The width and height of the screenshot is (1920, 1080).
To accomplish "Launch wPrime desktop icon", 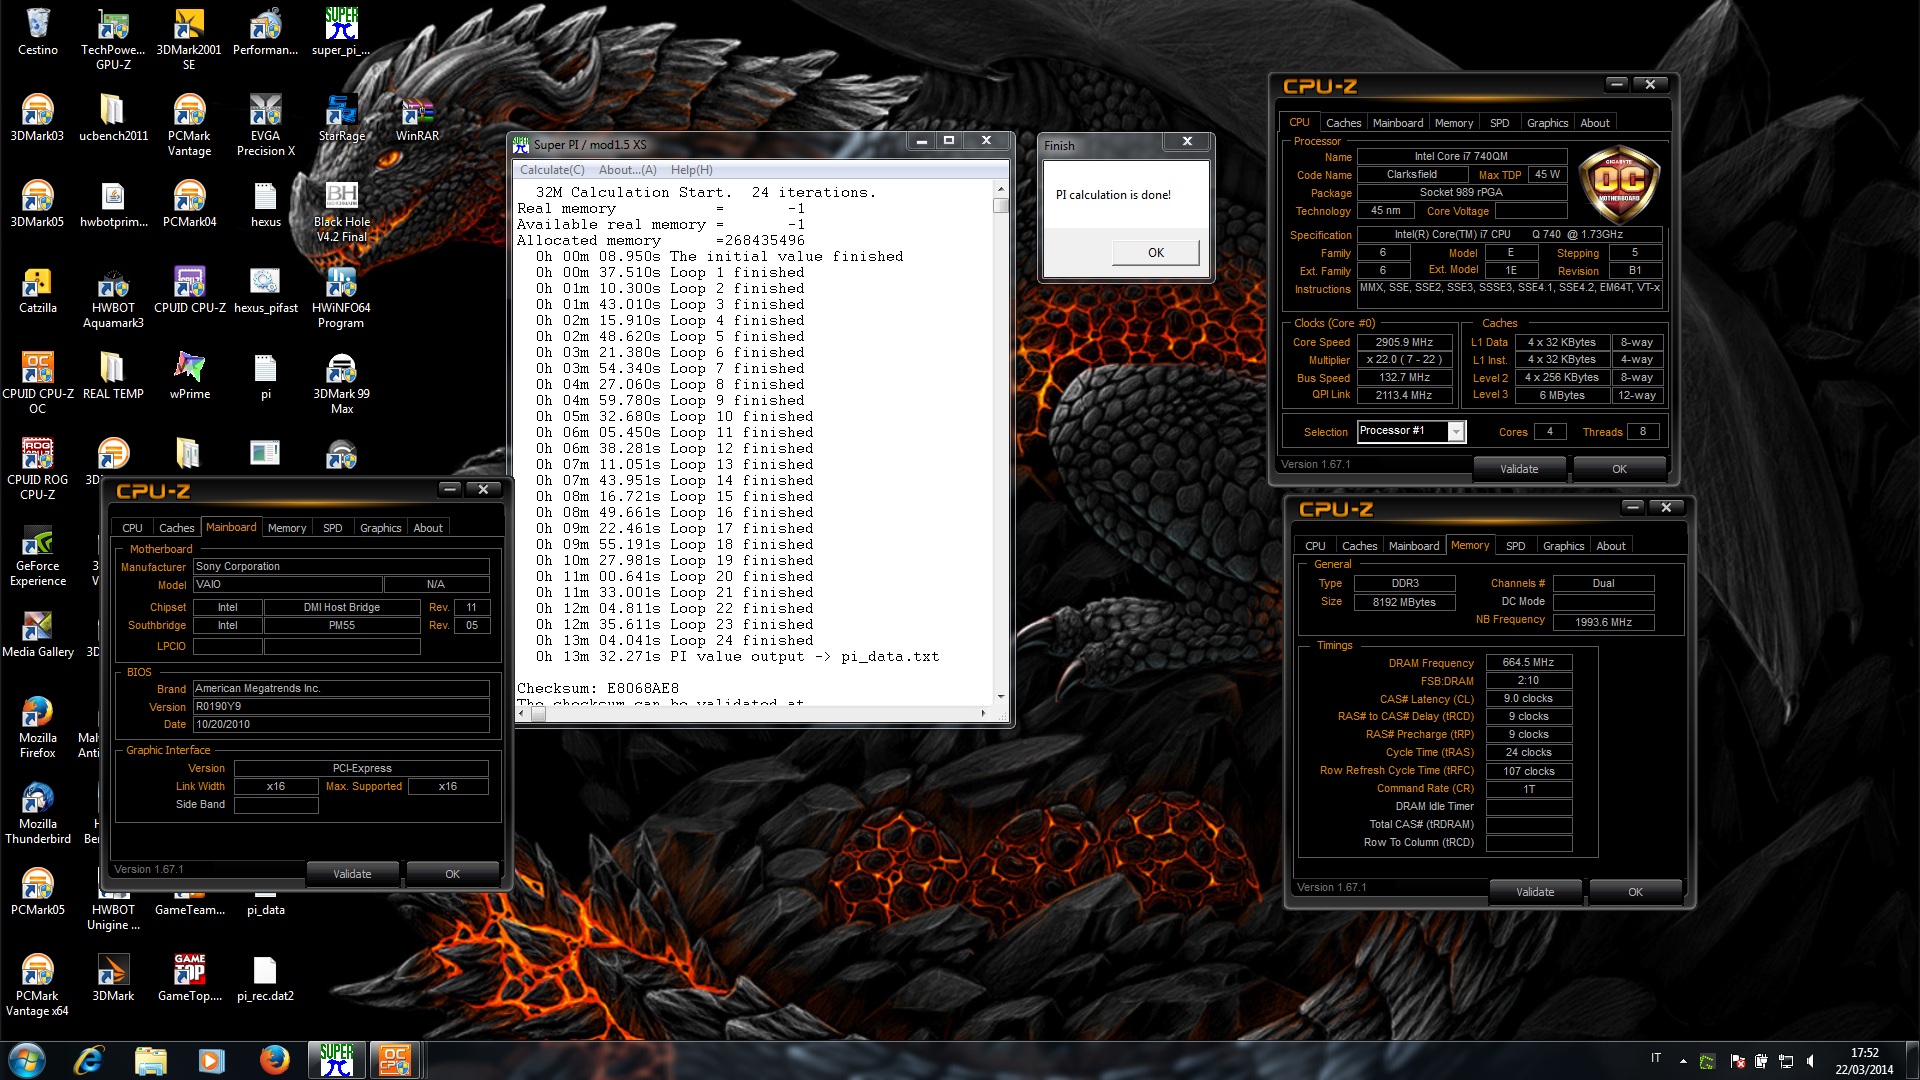I will [189, 376].
